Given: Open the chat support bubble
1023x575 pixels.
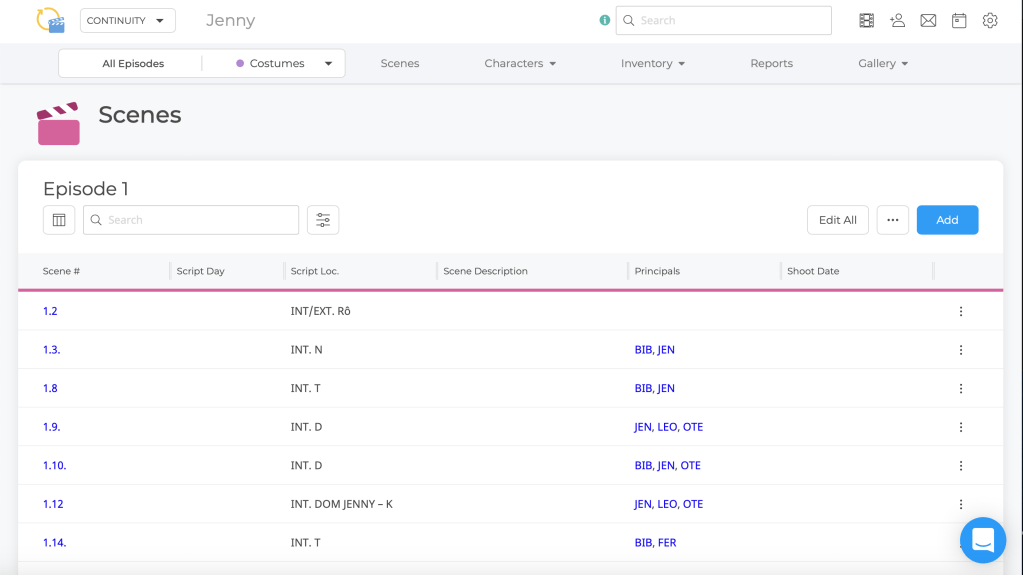Looking at the screenshot, I should point(982,540).
